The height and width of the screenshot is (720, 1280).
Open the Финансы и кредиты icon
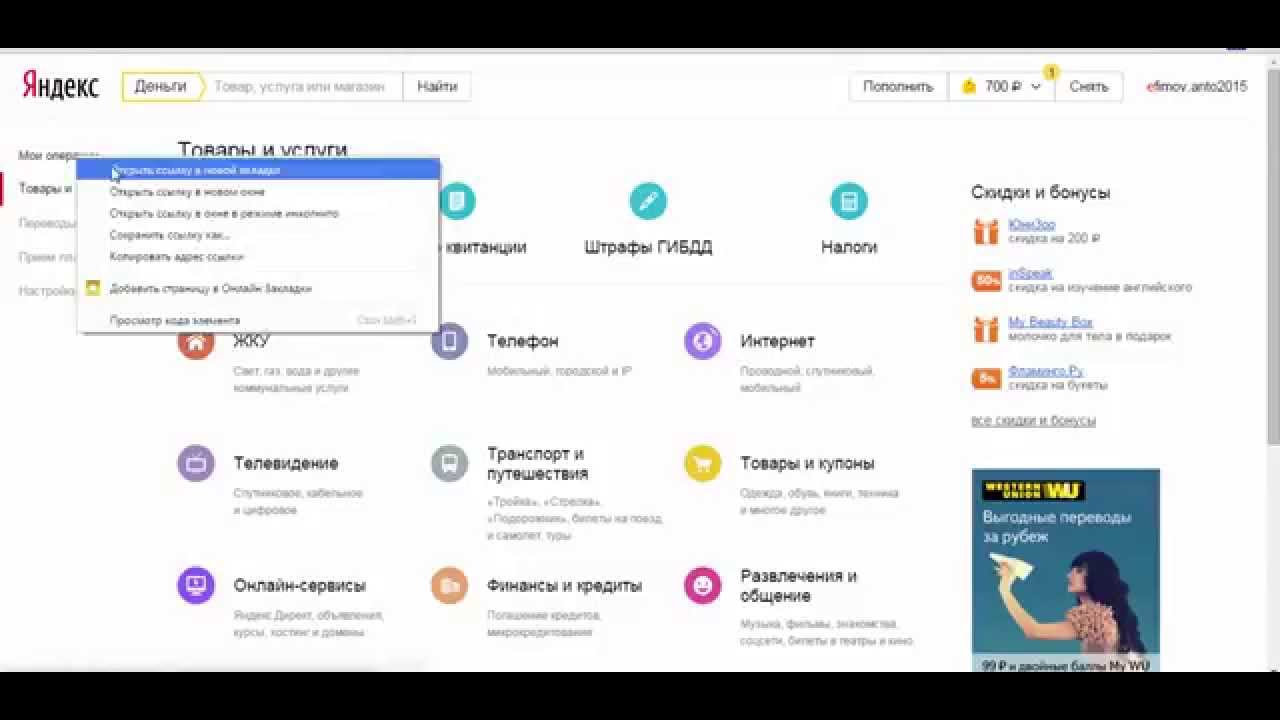pos(450,585)
